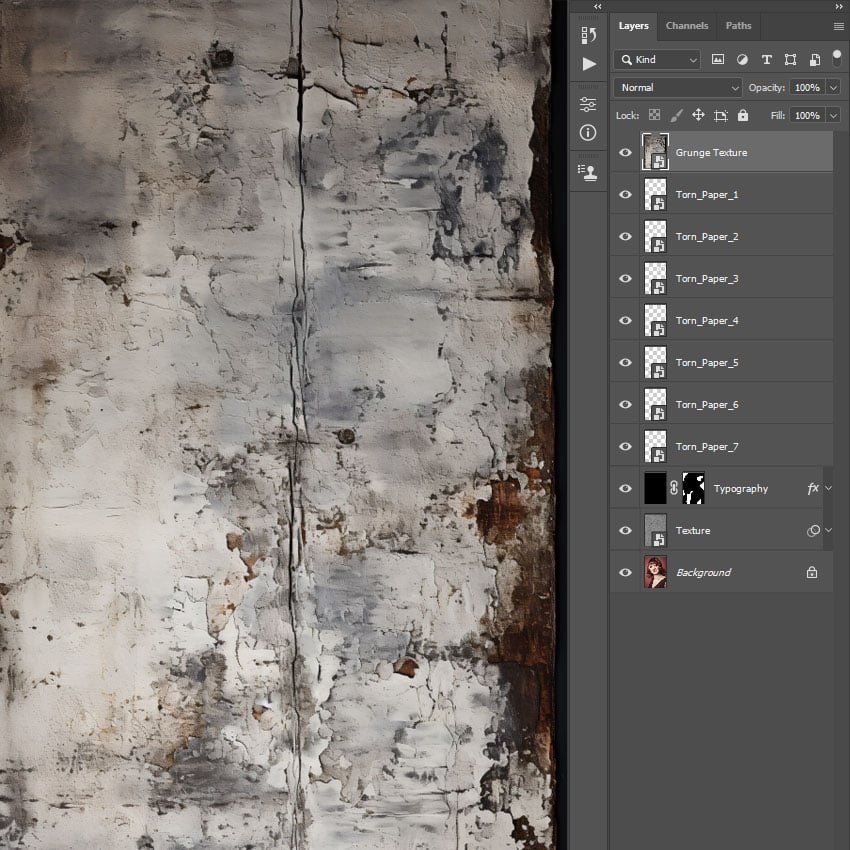This screenshot has height=850, width=850.
Task: Hide the Background layer
Action: coord(625,572)
